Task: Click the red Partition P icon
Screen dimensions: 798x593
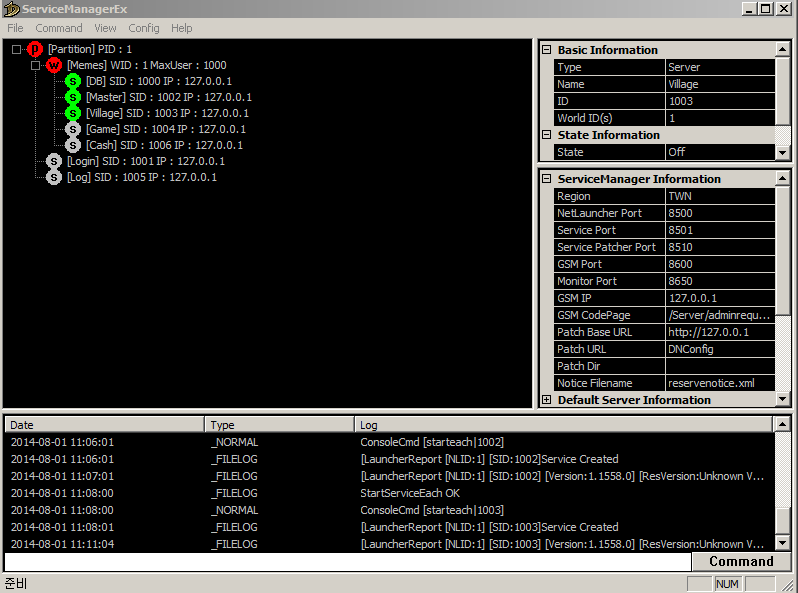Action: coord(35,49)
